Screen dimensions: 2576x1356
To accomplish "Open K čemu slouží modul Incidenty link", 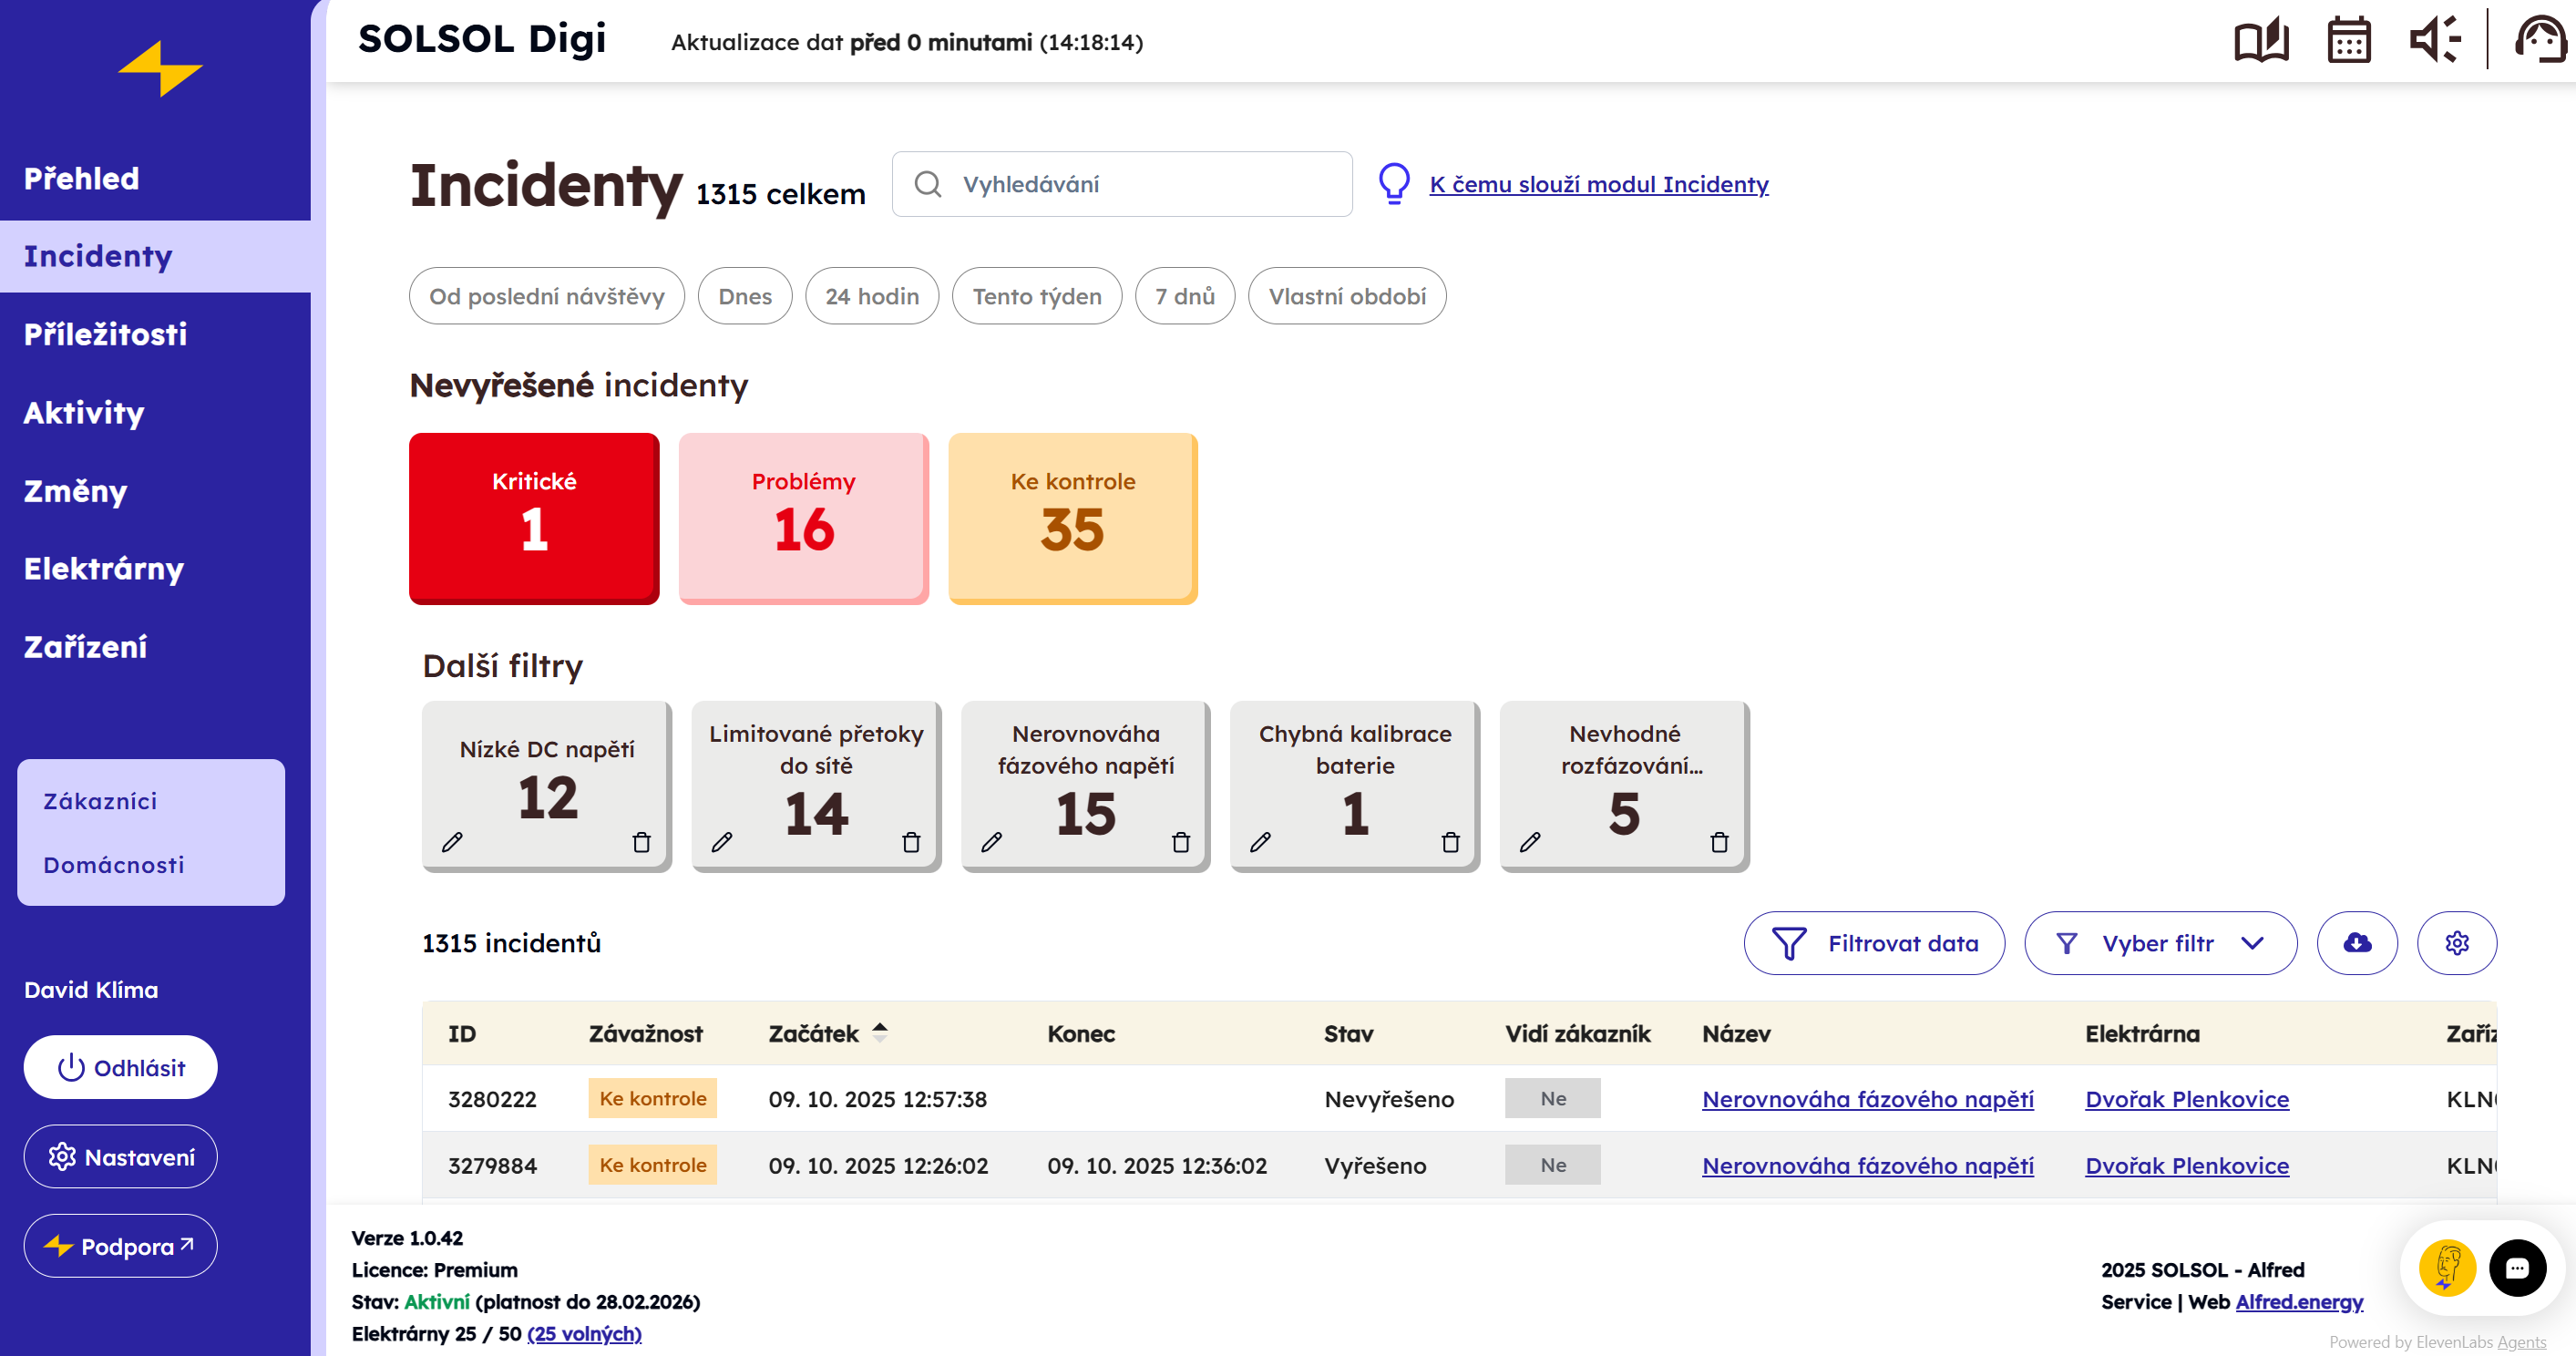I will (1598, 184).
